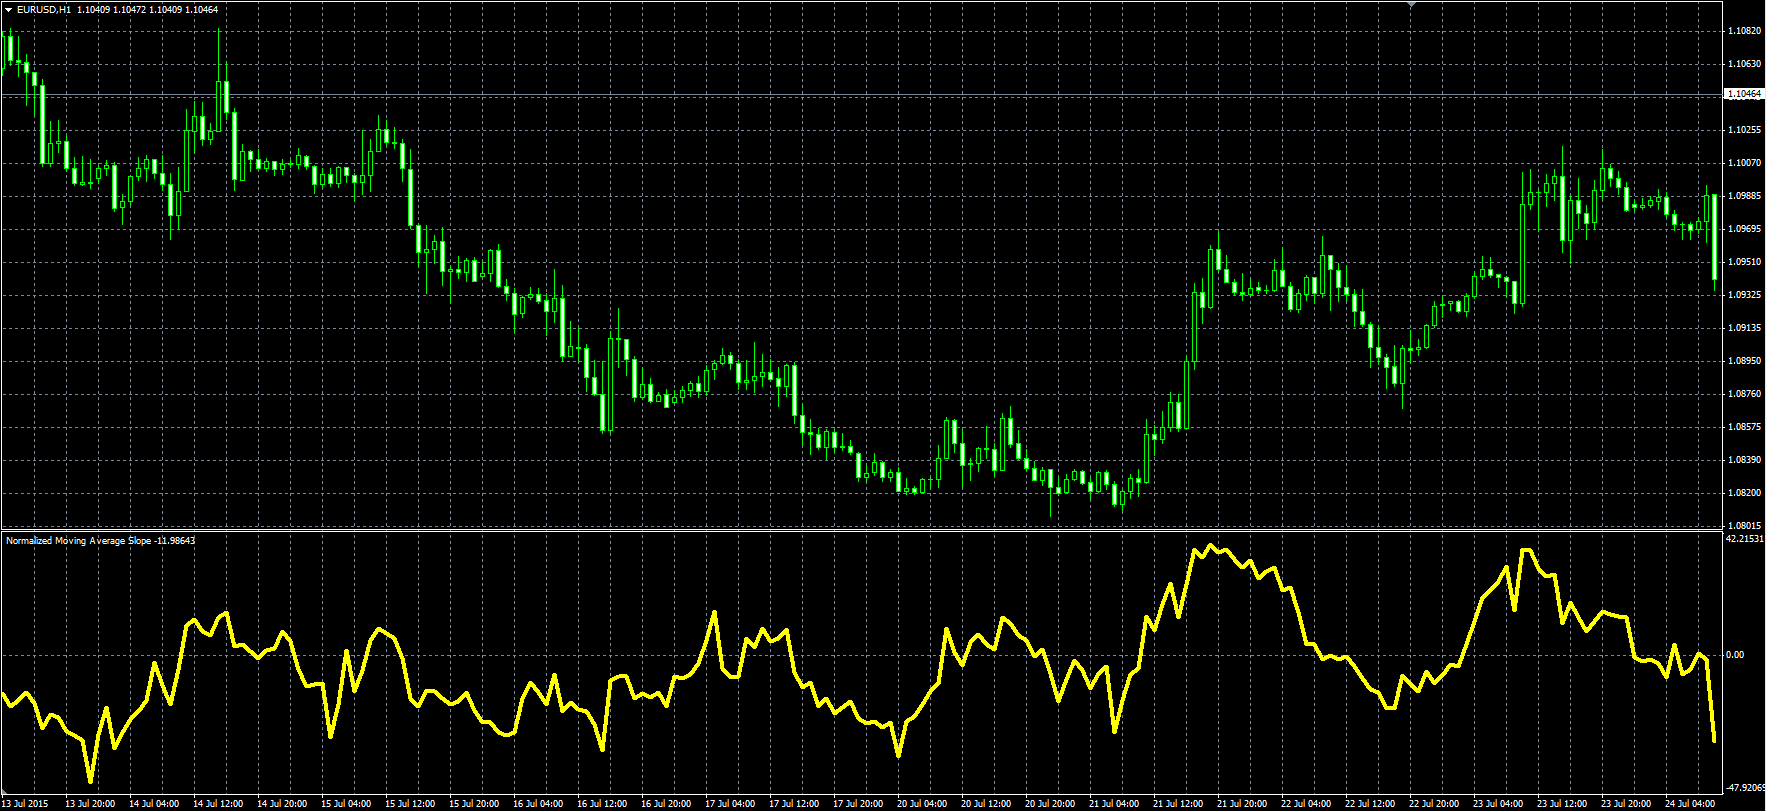
Task: Click the 17 Jul 20:00 time label
Action: (x=858, y=804)
